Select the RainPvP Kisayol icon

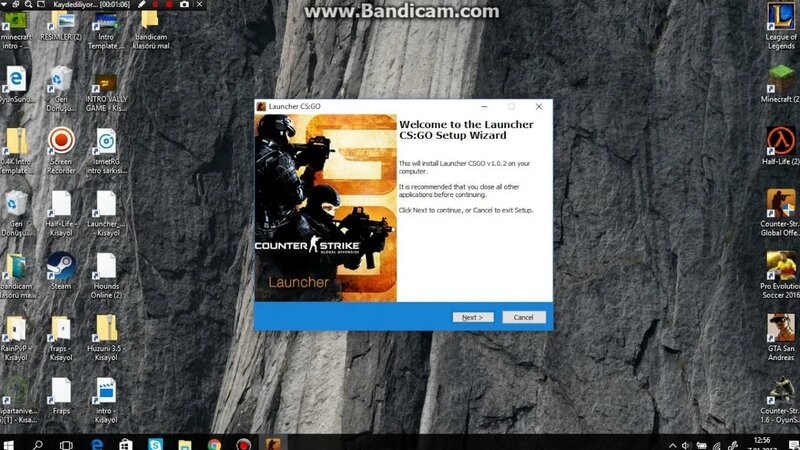16,338
